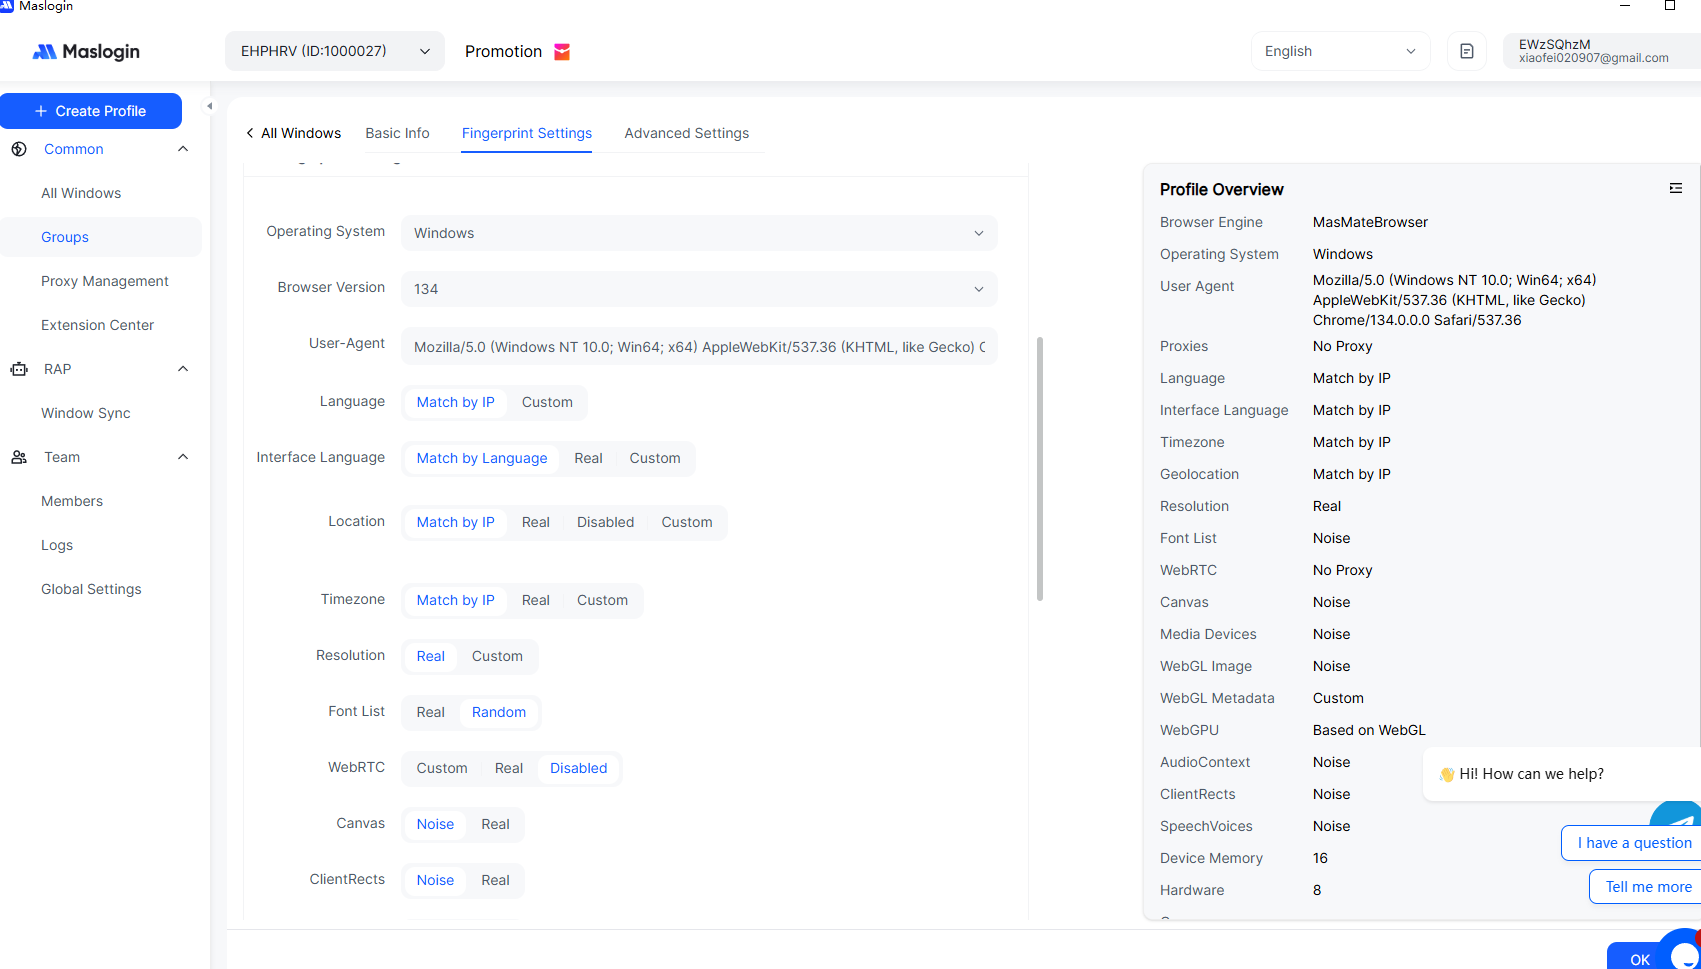Switch to the Advanced Settings tab
Image resolution: width=1701 pixels, height=969 pixels.
(686, 133)
